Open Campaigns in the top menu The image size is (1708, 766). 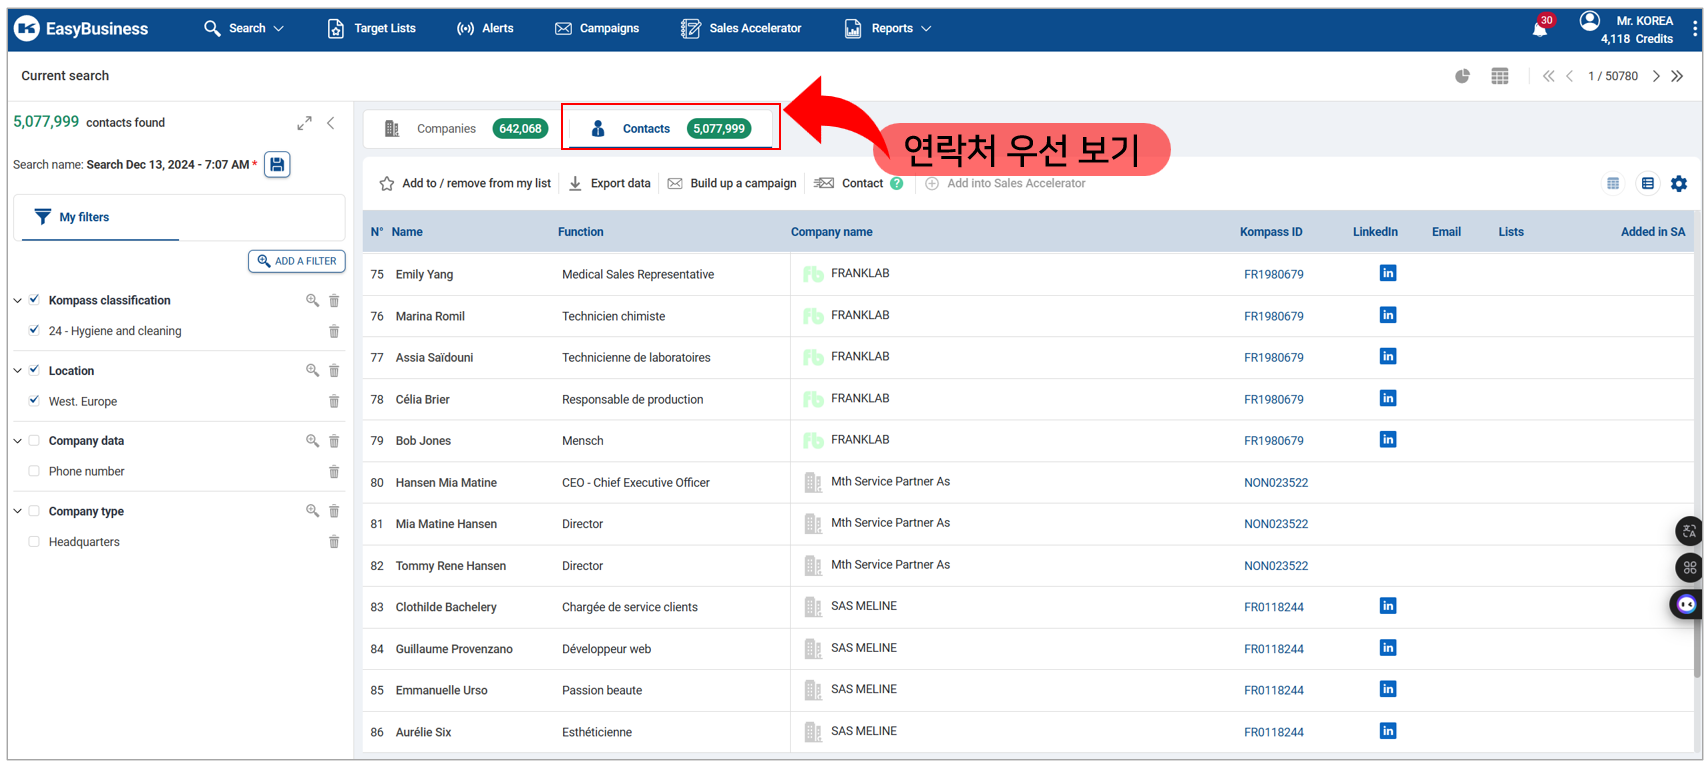(597, 28)
